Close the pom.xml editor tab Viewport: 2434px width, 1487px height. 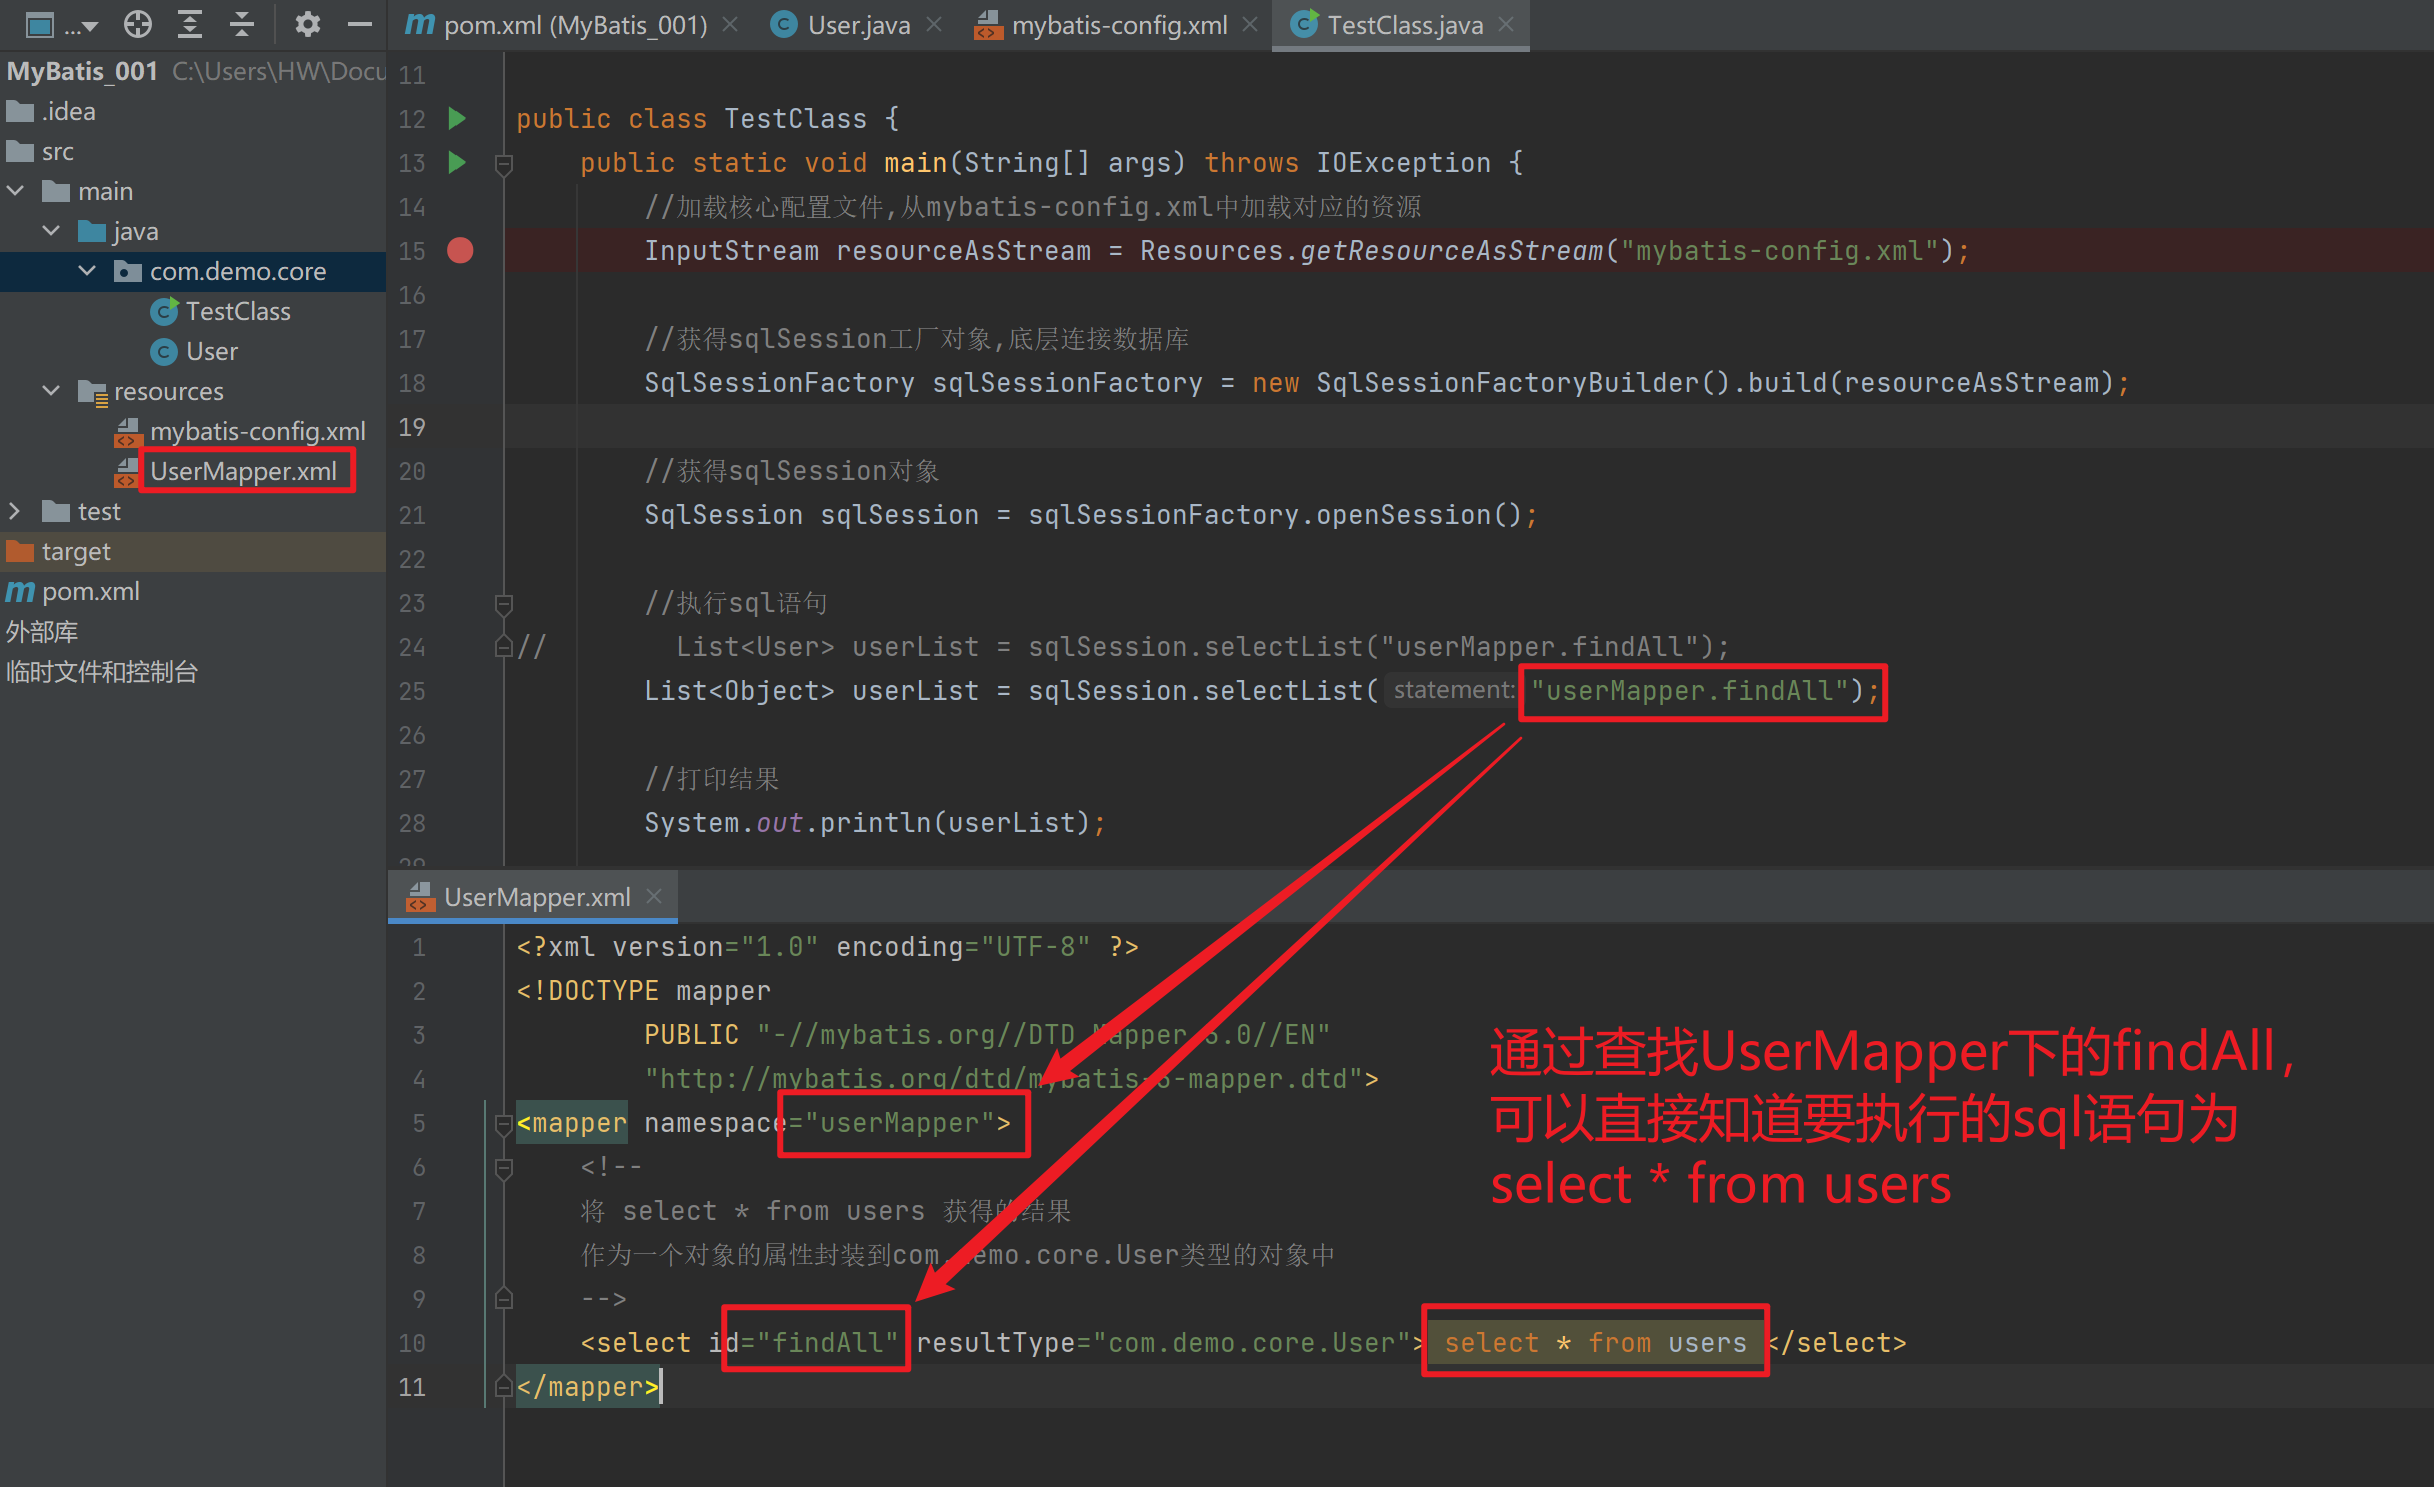pos(731,25)
